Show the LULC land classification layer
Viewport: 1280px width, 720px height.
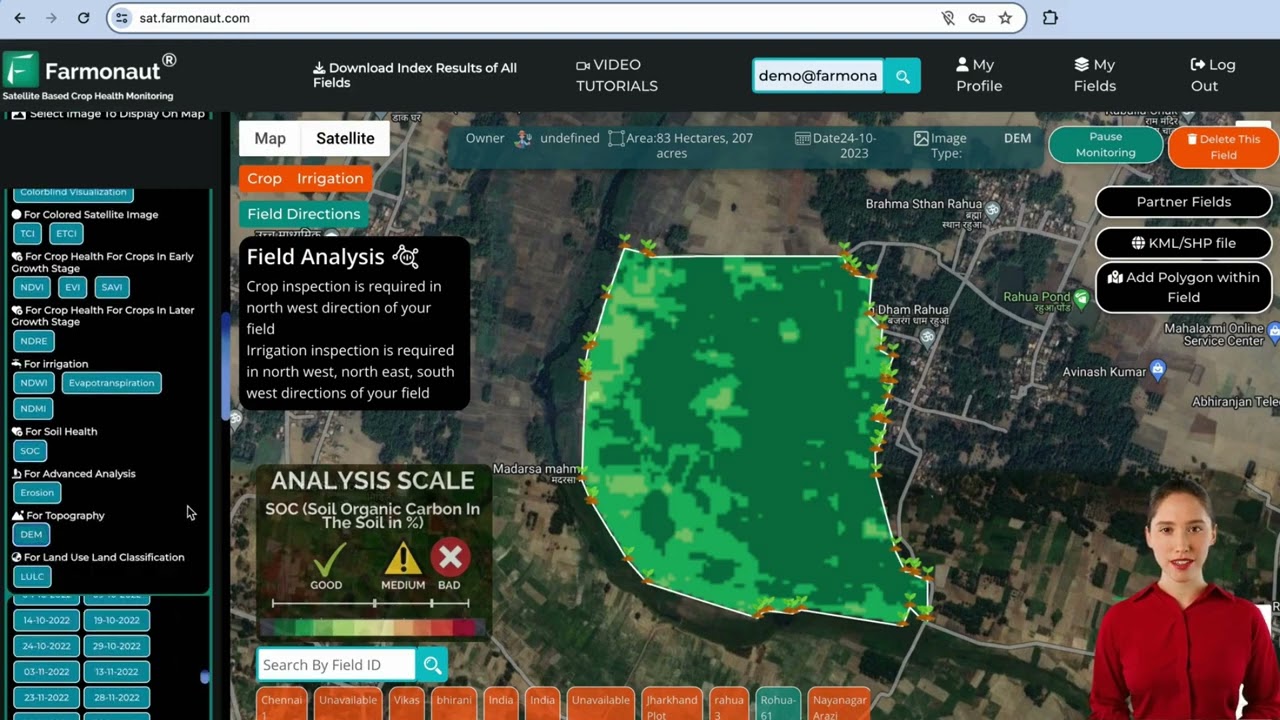[32, 576]
